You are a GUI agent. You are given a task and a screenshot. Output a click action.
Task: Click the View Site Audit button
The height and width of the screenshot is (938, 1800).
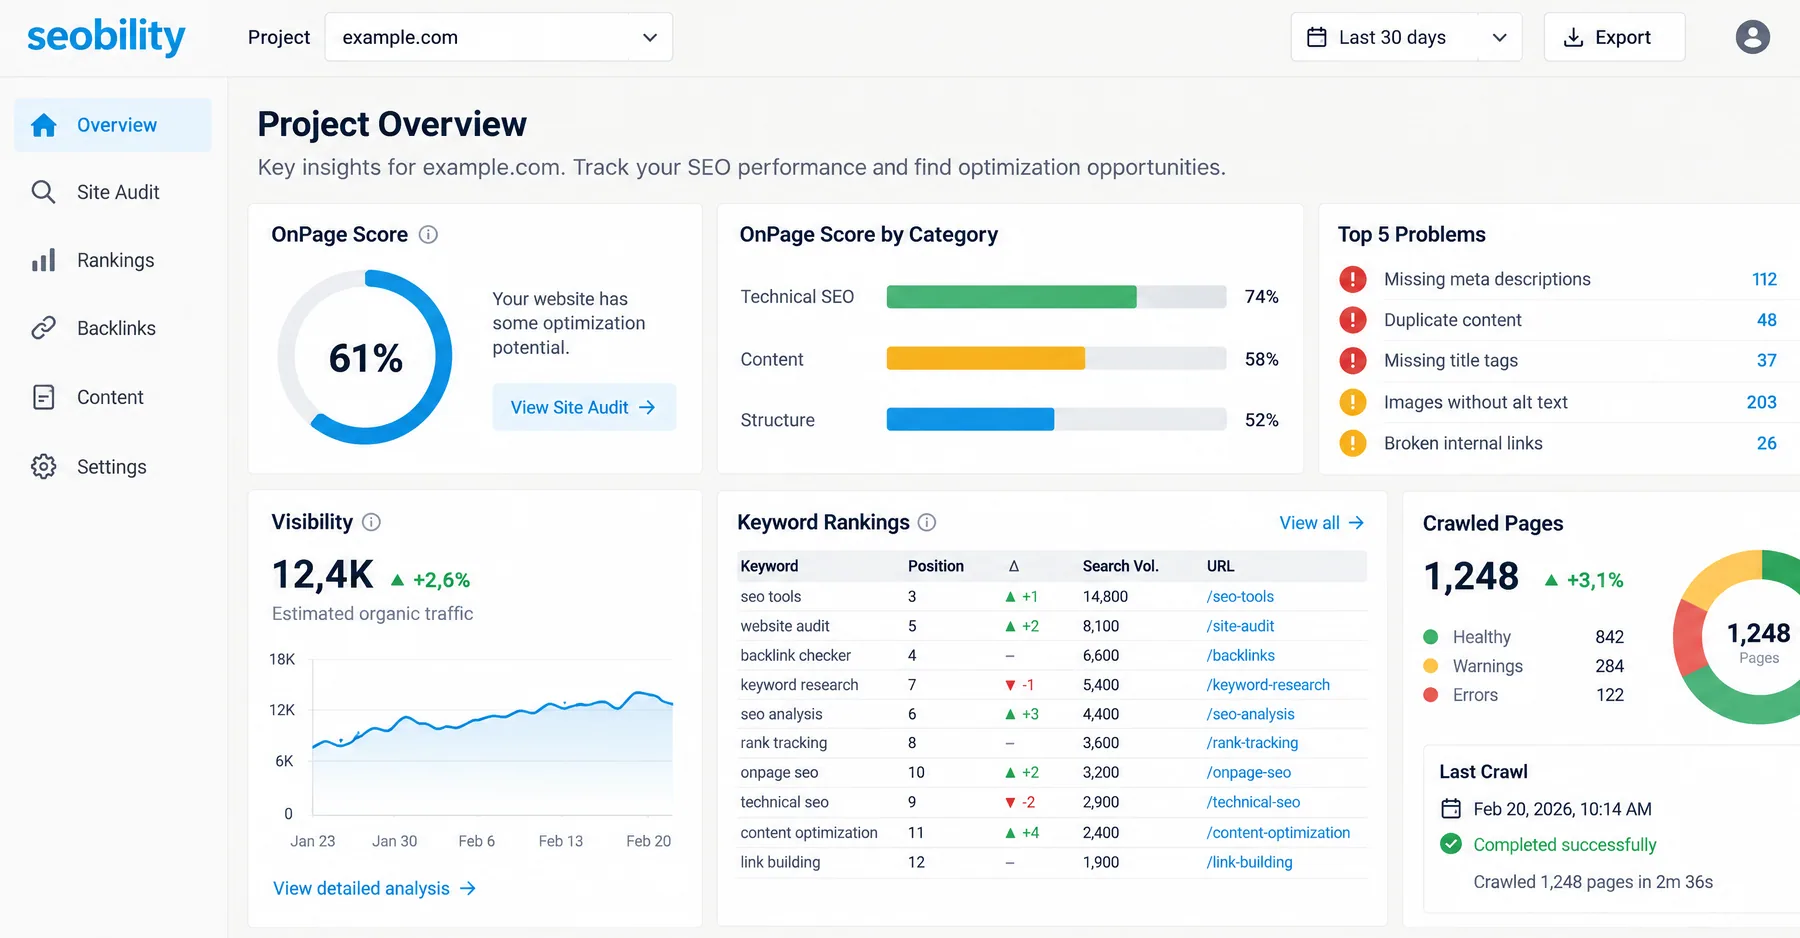pyautogui.click(x=584, y=407)
